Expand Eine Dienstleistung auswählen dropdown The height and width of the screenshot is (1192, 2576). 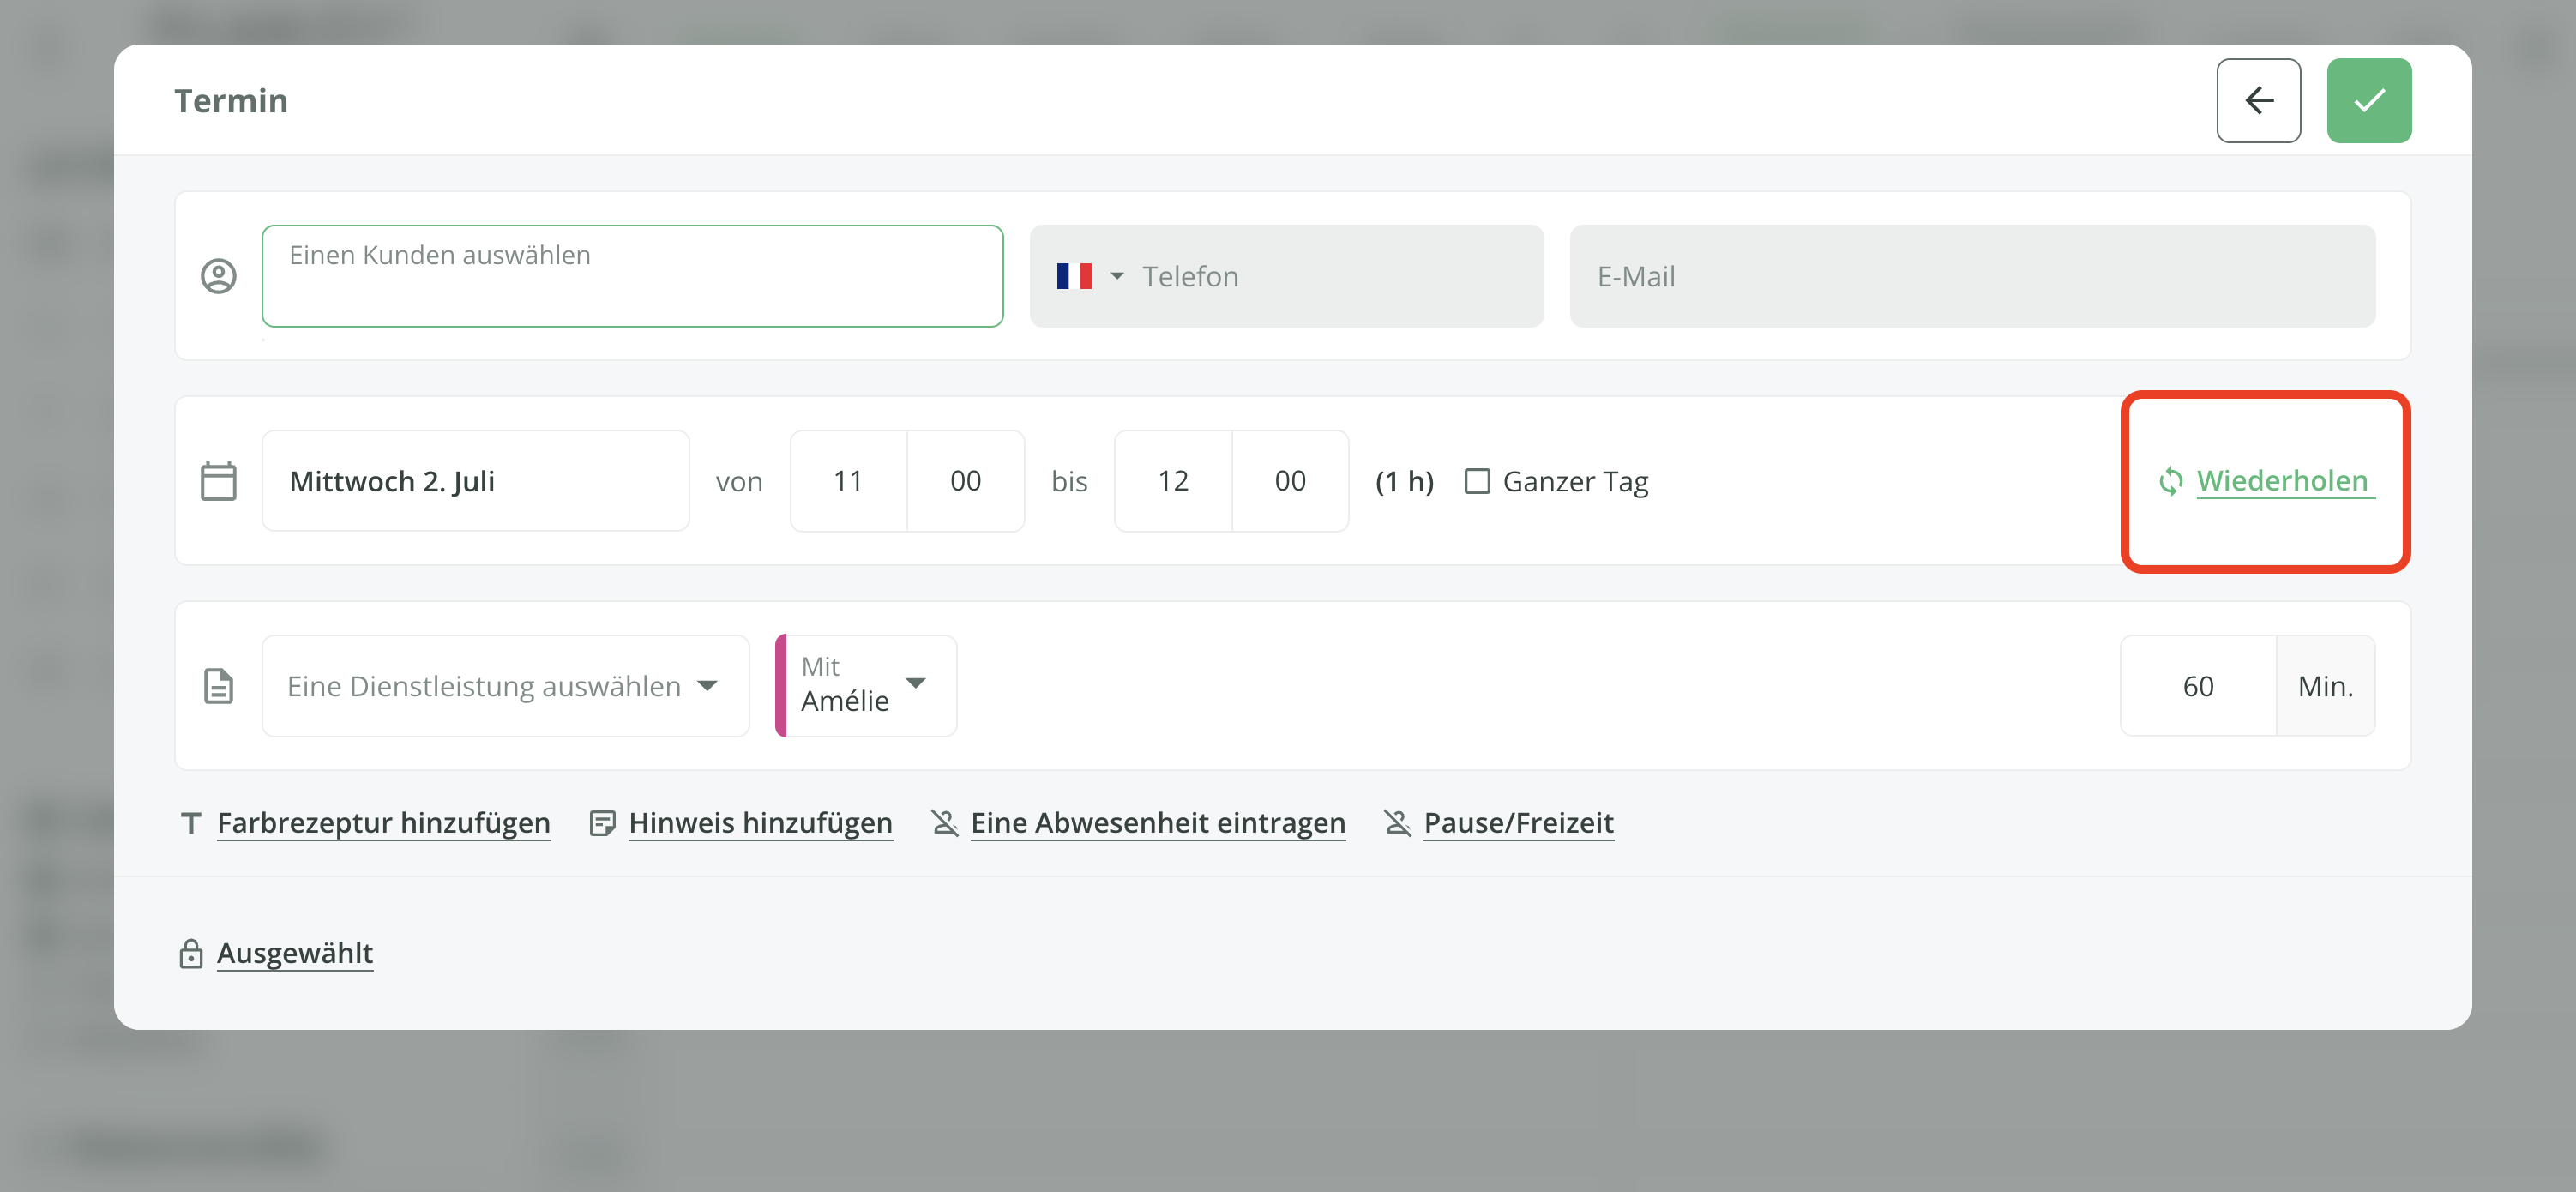[506, 686]
